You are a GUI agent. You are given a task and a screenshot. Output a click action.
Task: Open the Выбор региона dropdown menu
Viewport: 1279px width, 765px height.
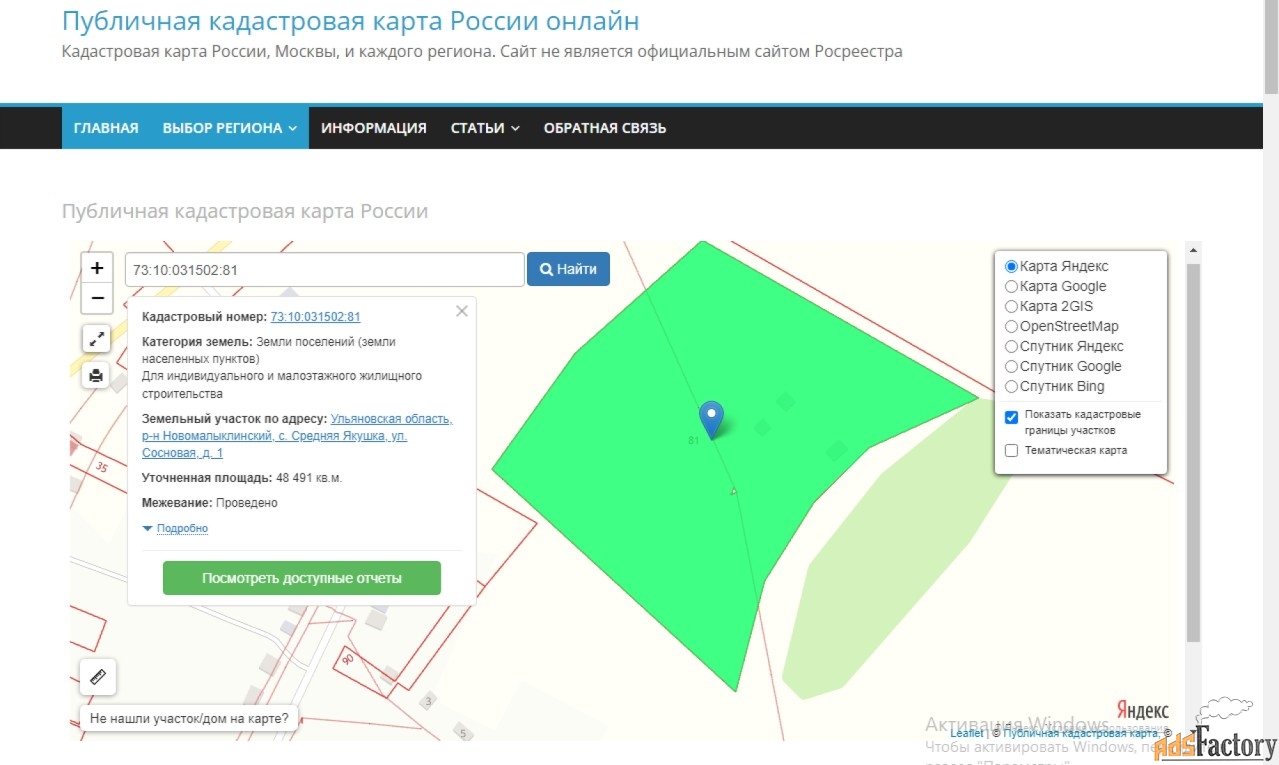(x=229, y=128)
